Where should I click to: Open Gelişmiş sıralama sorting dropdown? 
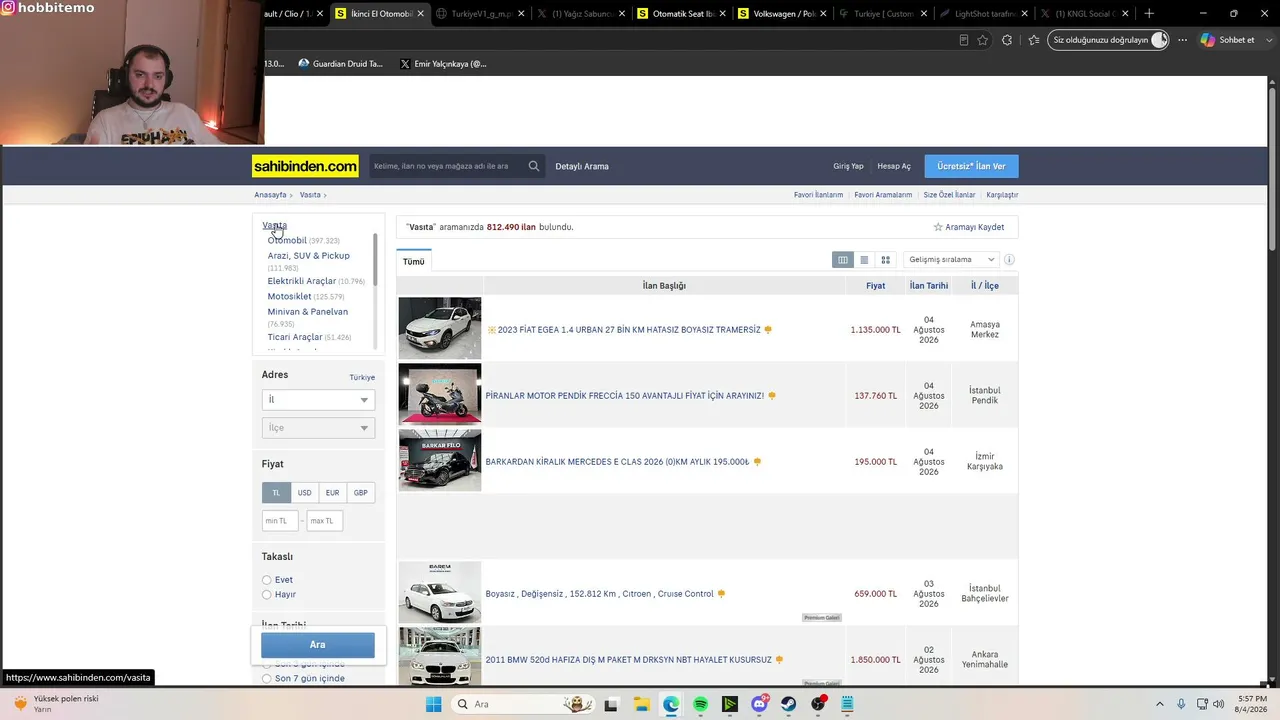951,260
